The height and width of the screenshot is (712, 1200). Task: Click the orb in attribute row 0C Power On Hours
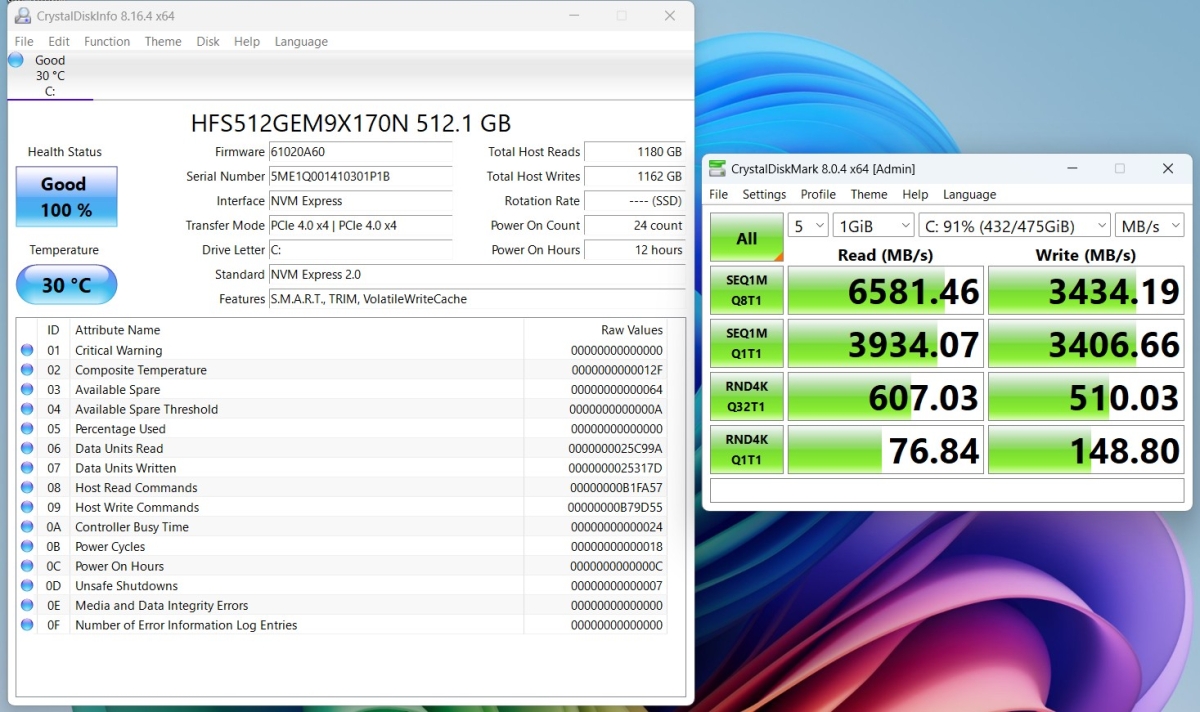click(x=27, y=566)
